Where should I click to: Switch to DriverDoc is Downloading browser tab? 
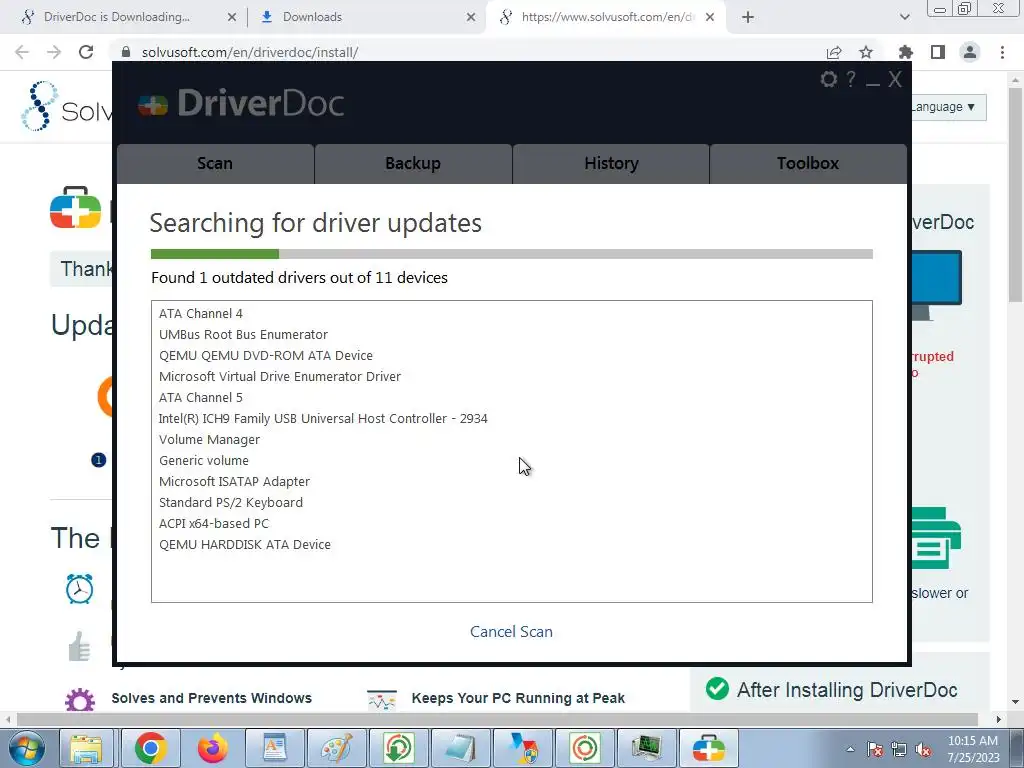tap(116, 17)
